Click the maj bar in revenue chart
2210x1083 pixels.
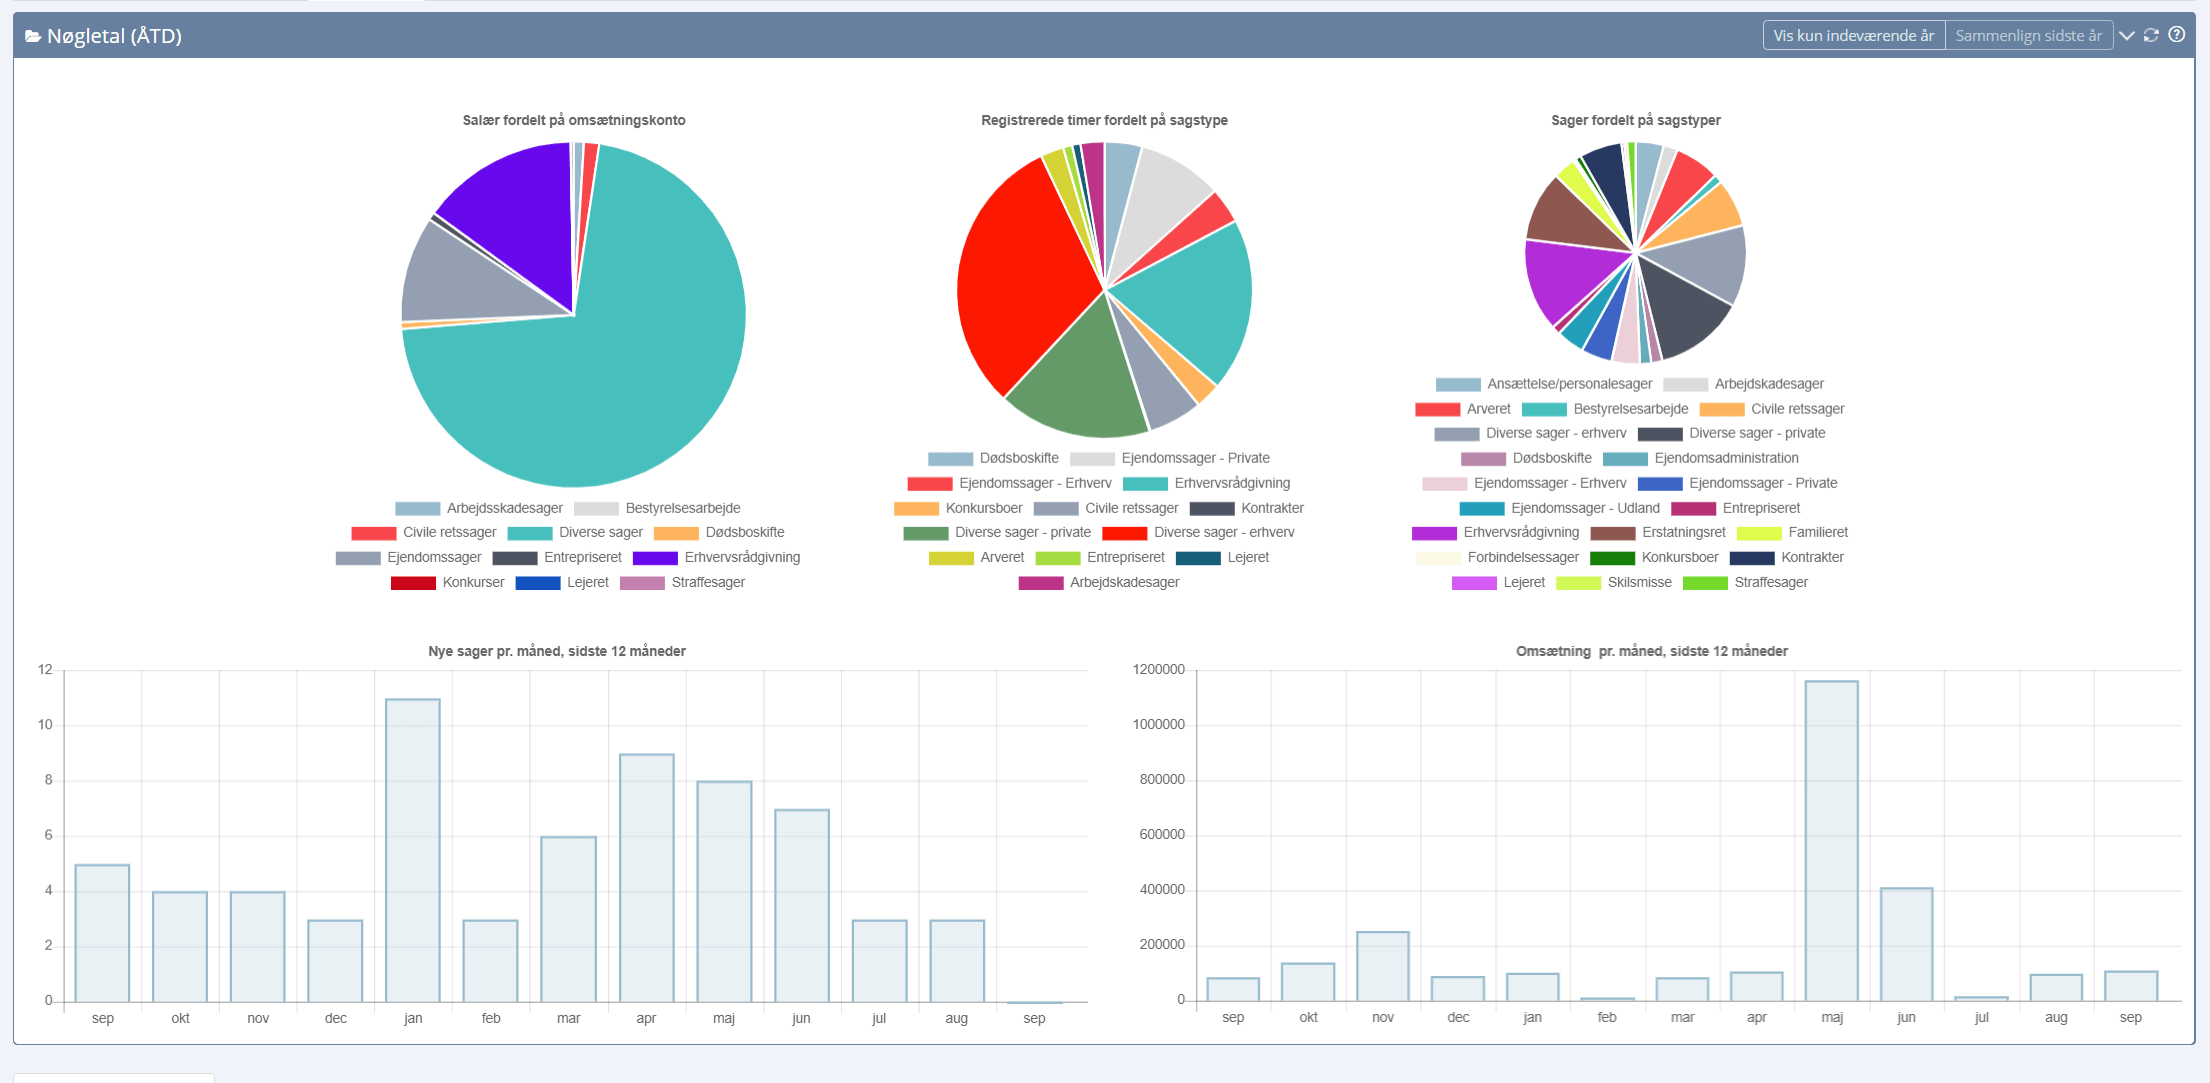point(1832,840)
